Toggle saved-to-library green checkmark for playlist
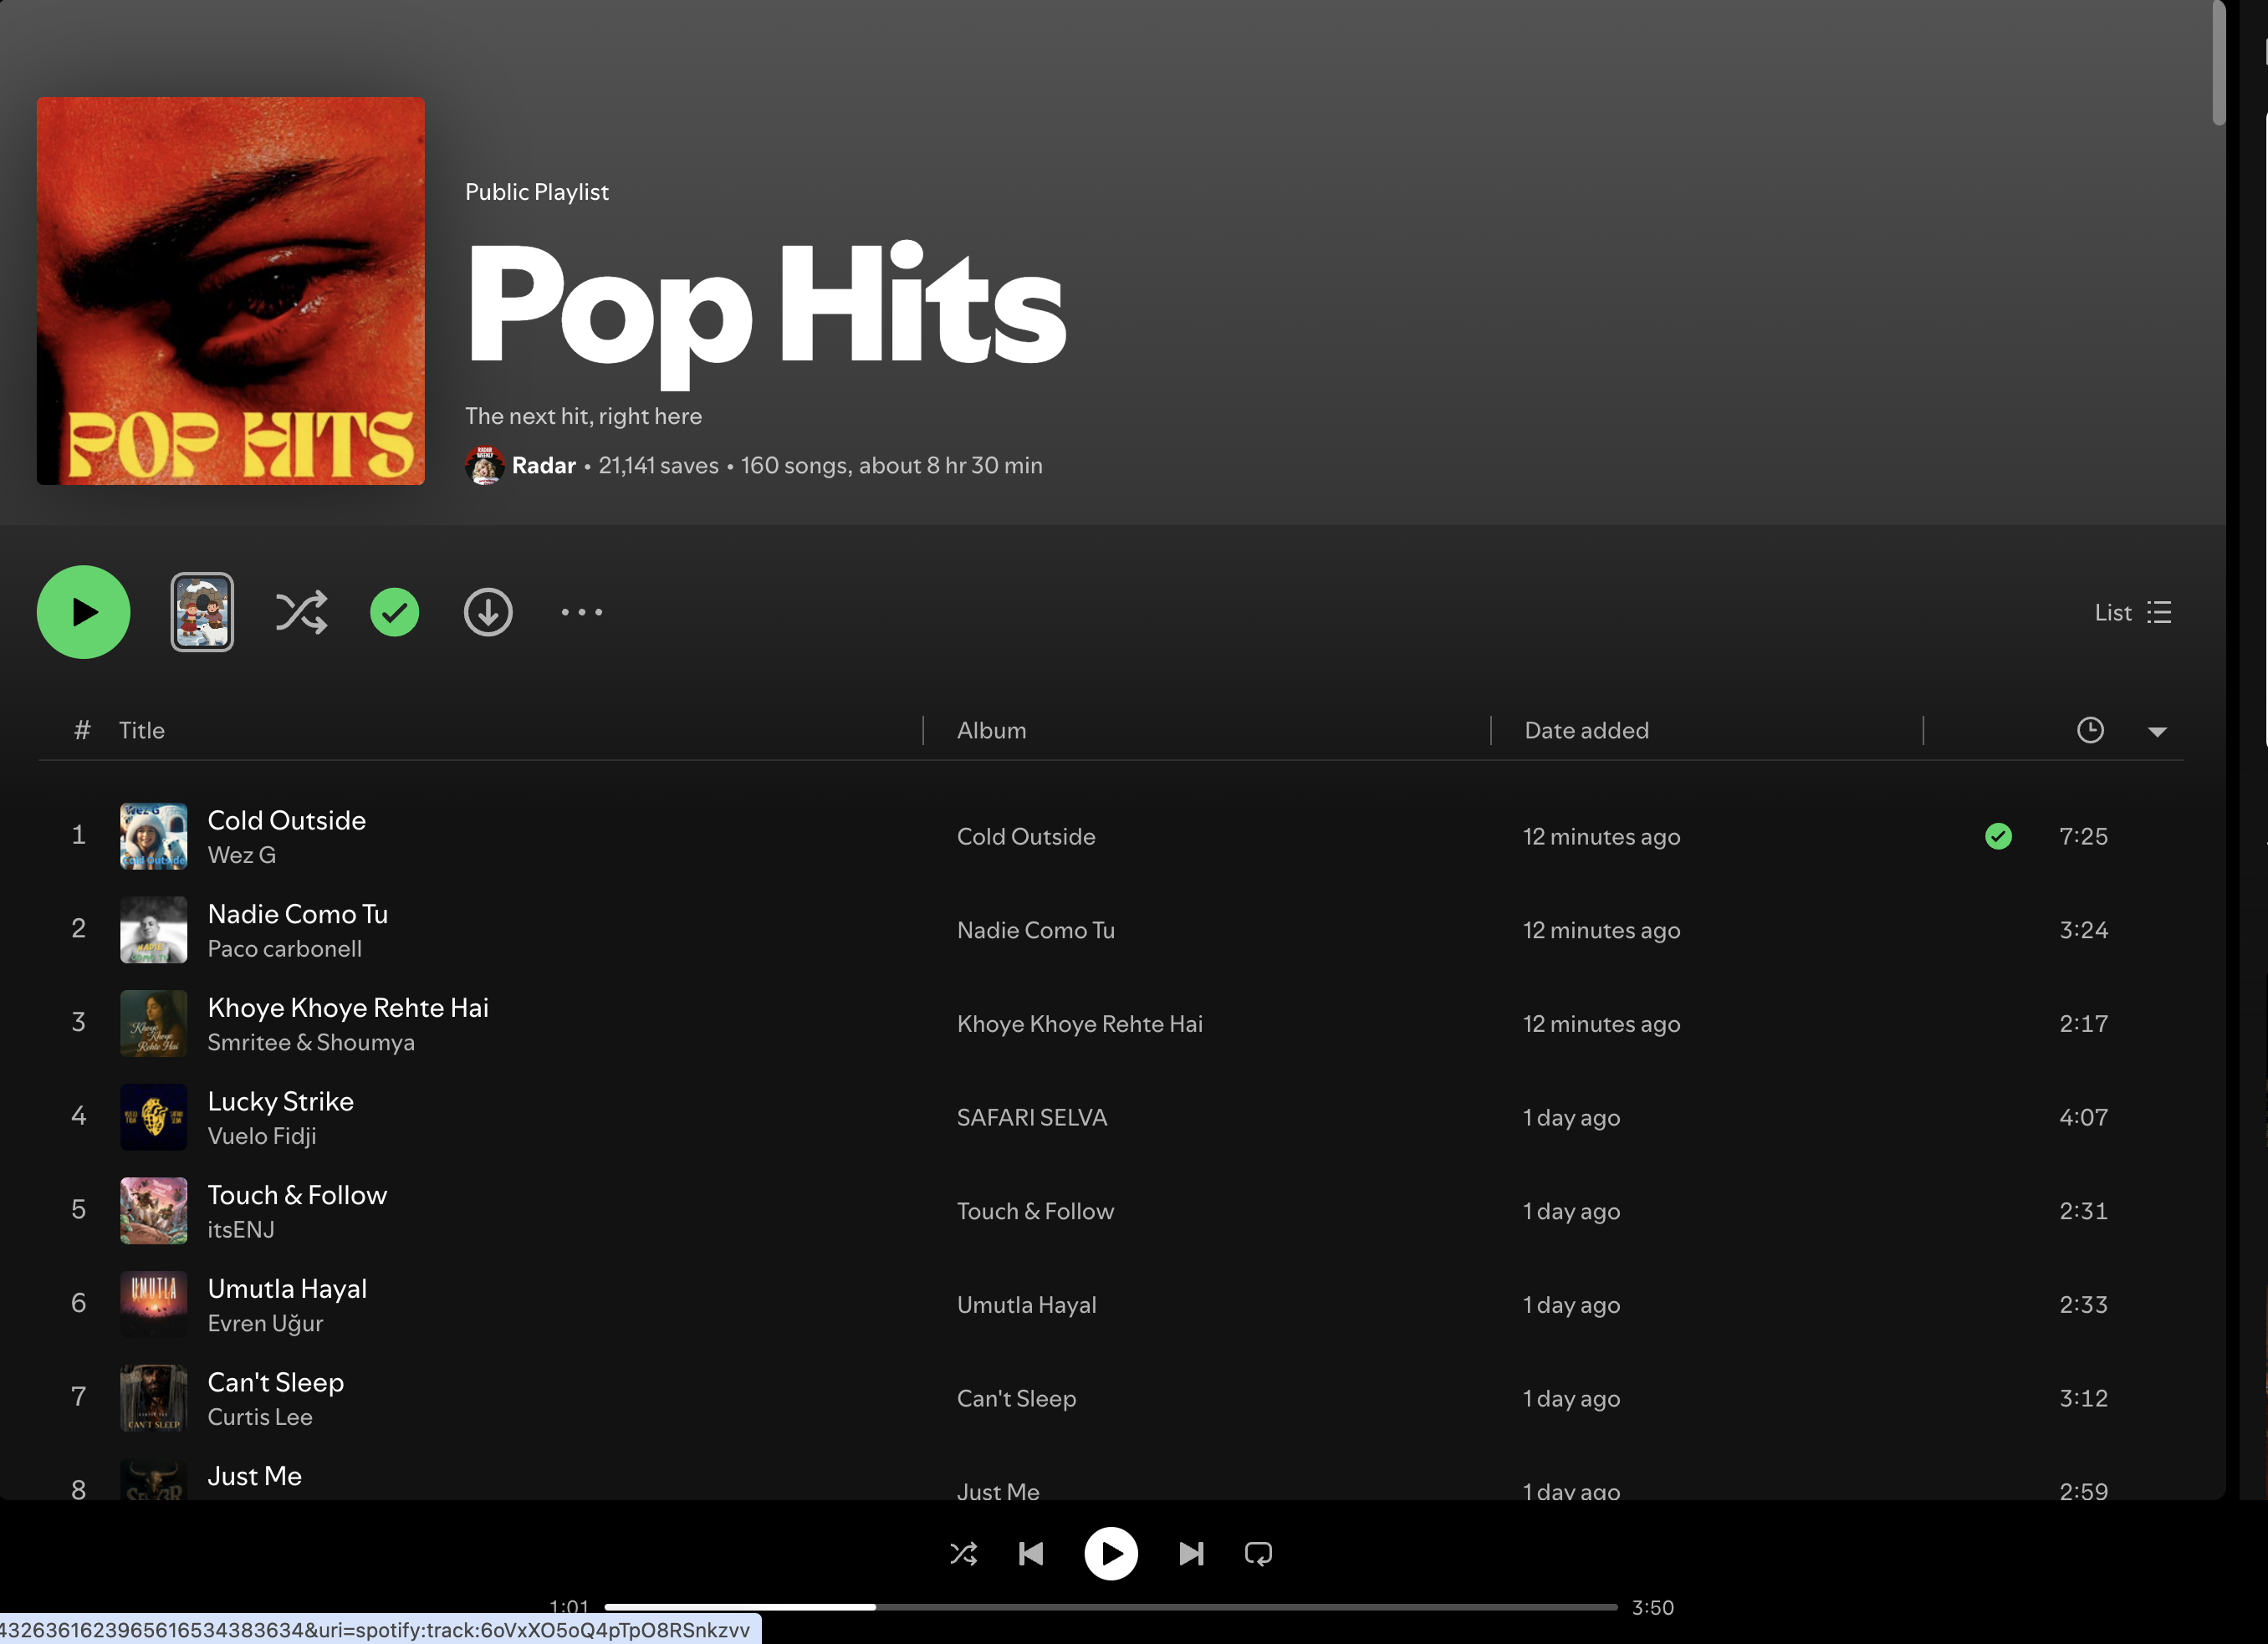The height and width of the screenshot is (1644, 2268). pyautogui.click(x=395, y=612)
